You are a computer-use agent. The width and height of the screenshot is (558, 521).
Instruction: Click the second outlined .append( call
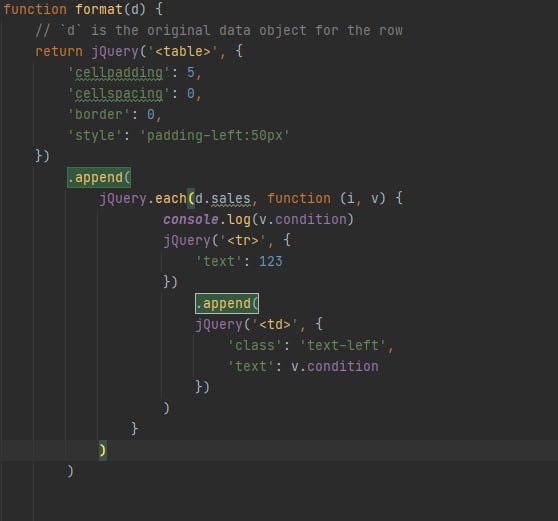coord(227,304)
